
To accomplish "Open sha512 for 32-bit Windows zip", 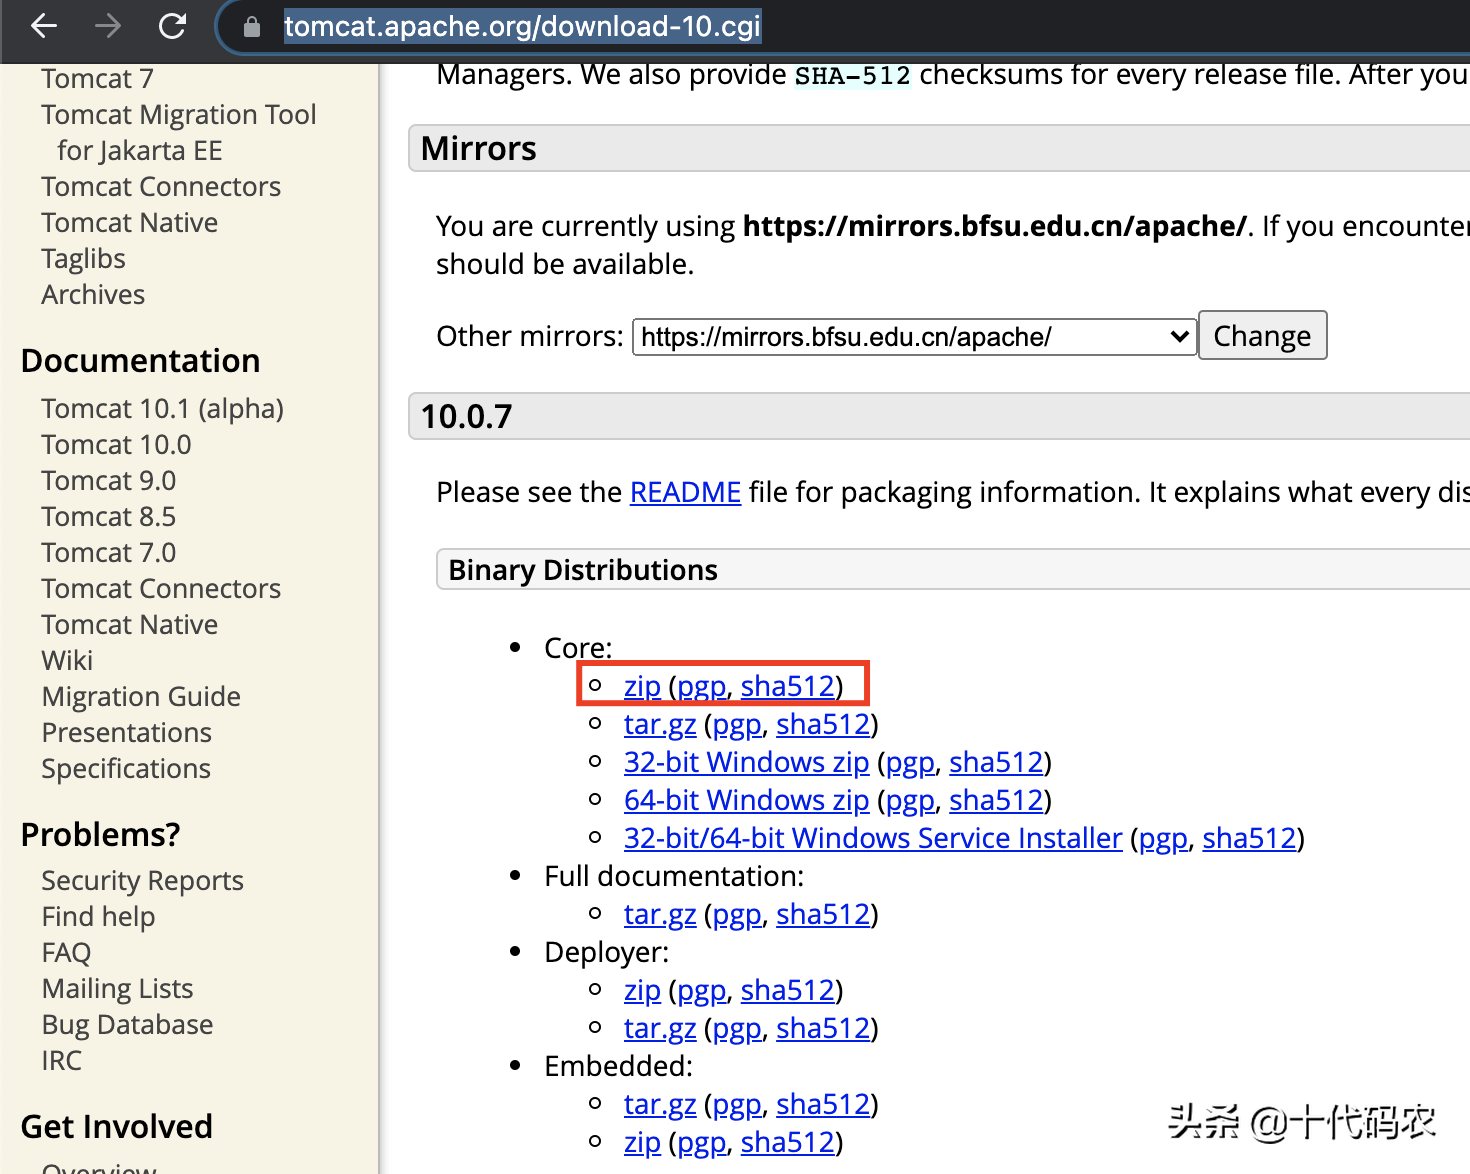I will pyautogui.click(x=996, y=762).
